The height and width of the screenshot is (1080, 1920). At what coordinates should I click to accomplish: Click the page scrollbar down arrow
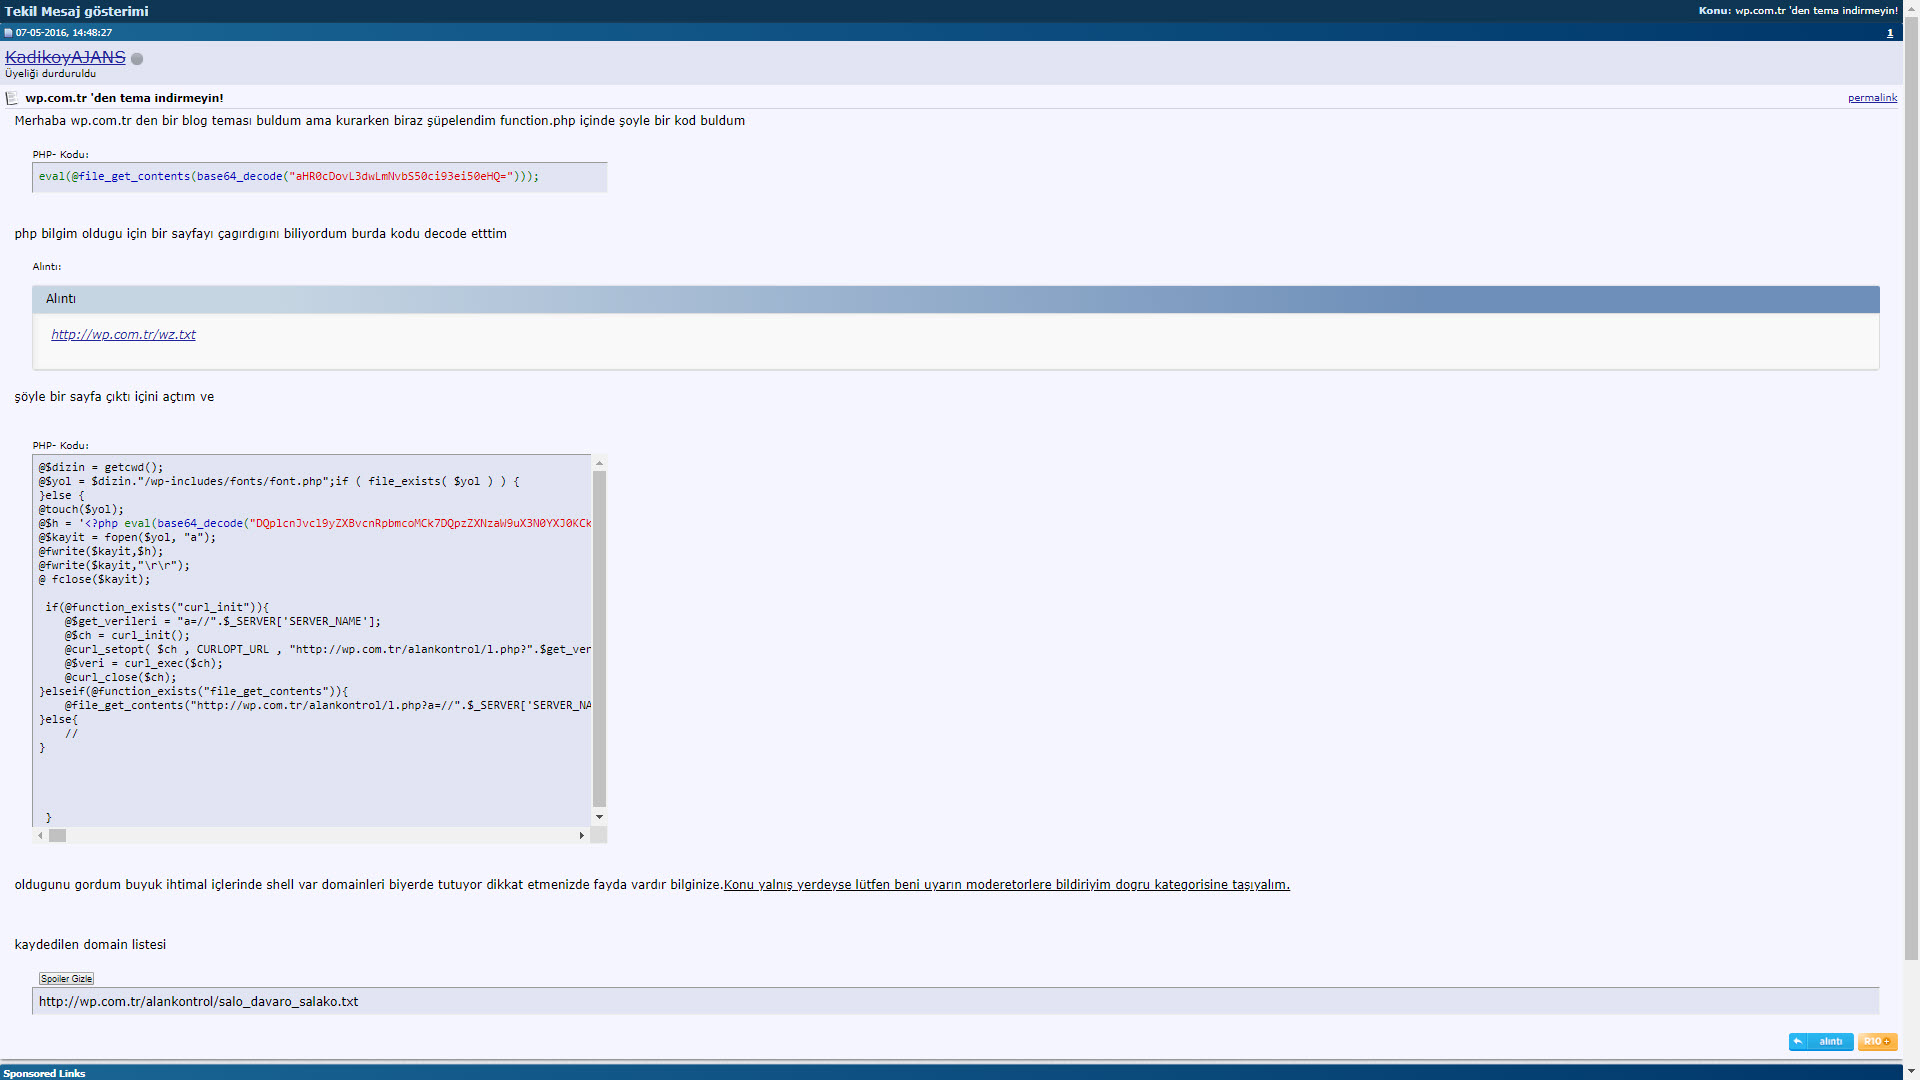click(x=1911, y=1072)
